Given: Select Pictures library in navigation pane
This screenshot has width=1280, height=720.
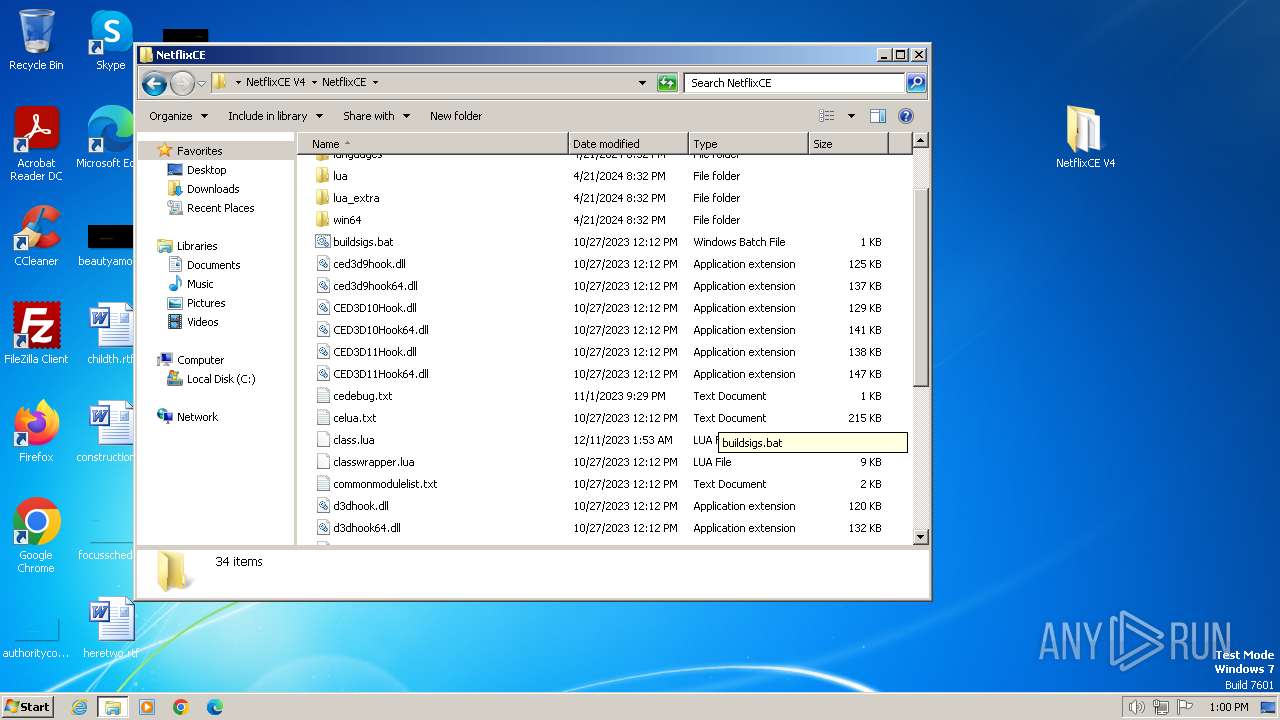Looking at the screenshot, I should click(x=206, y=303).
